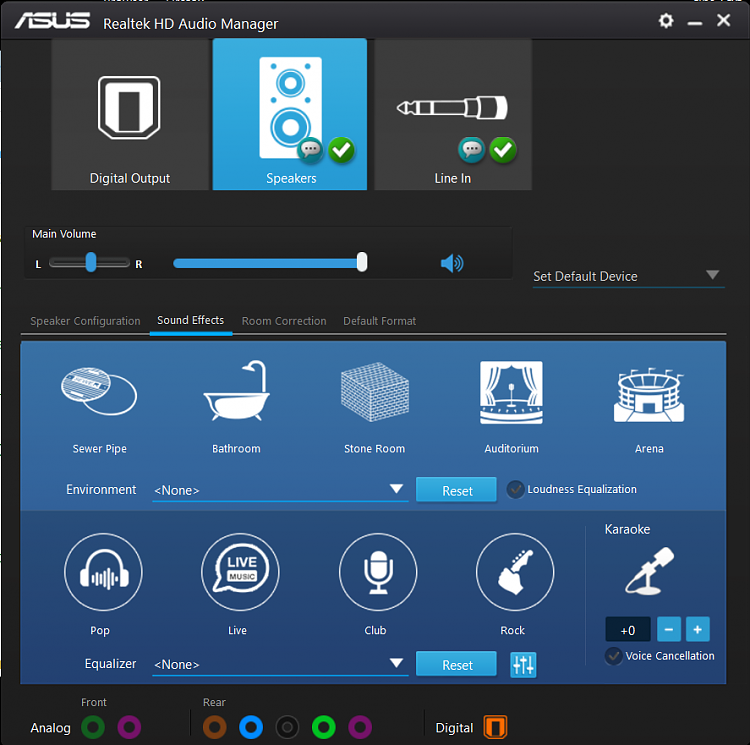Switch to Sound Effects tab

(x=190, y=320)
